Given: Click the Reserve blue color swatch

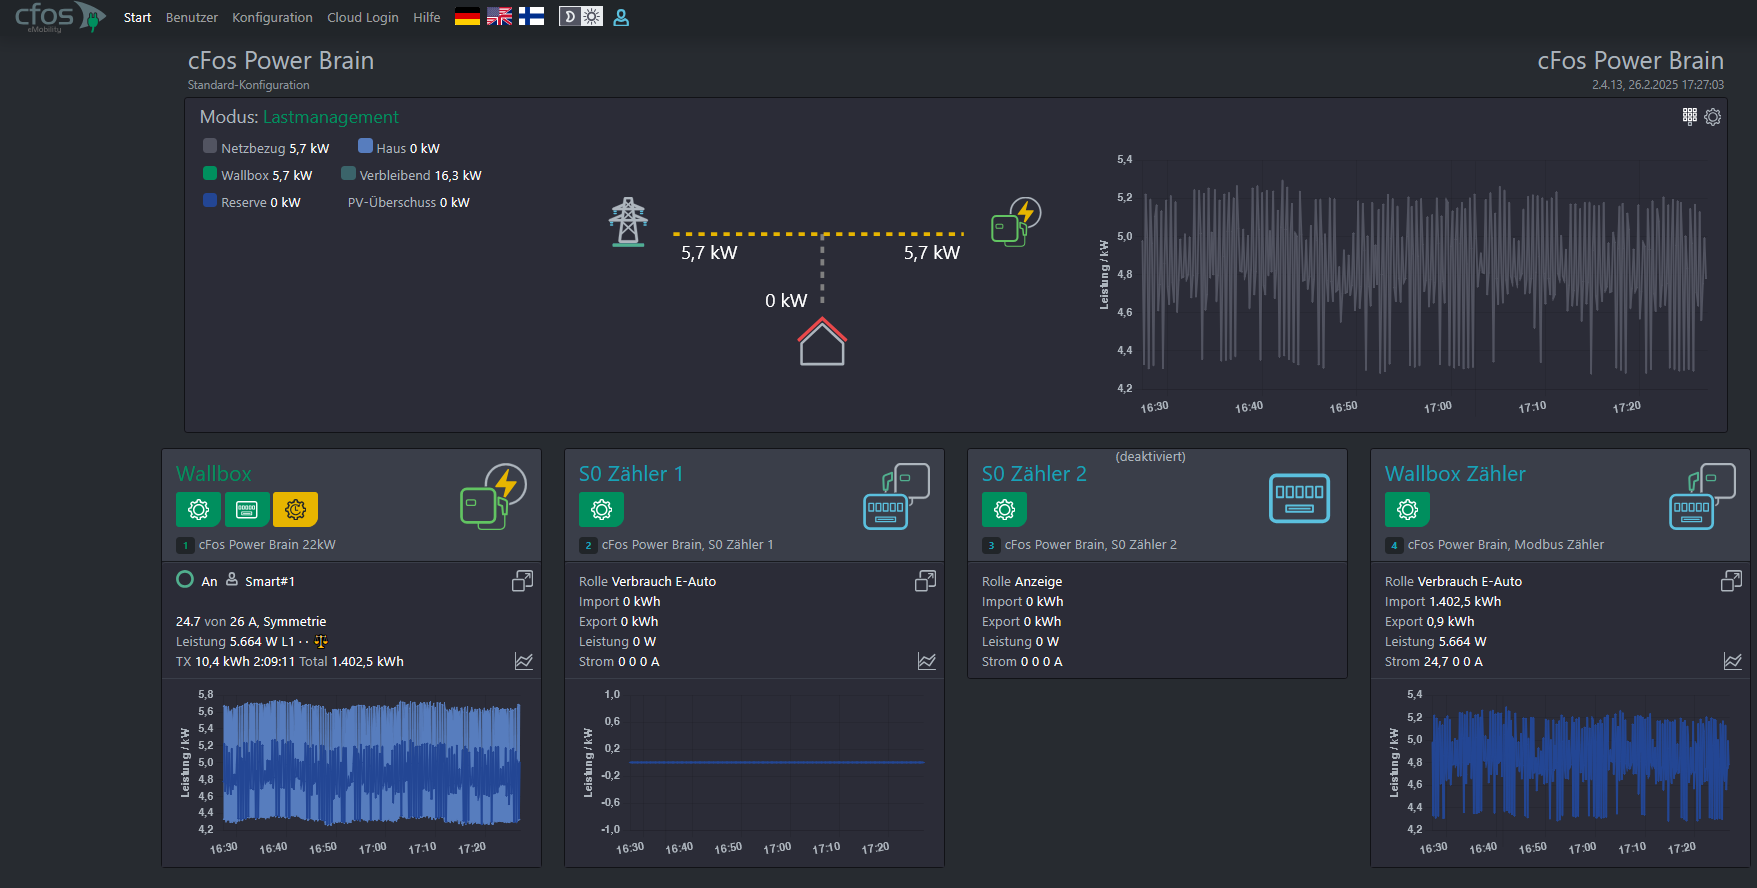Looking at the screenshot, I should point(210,200).
